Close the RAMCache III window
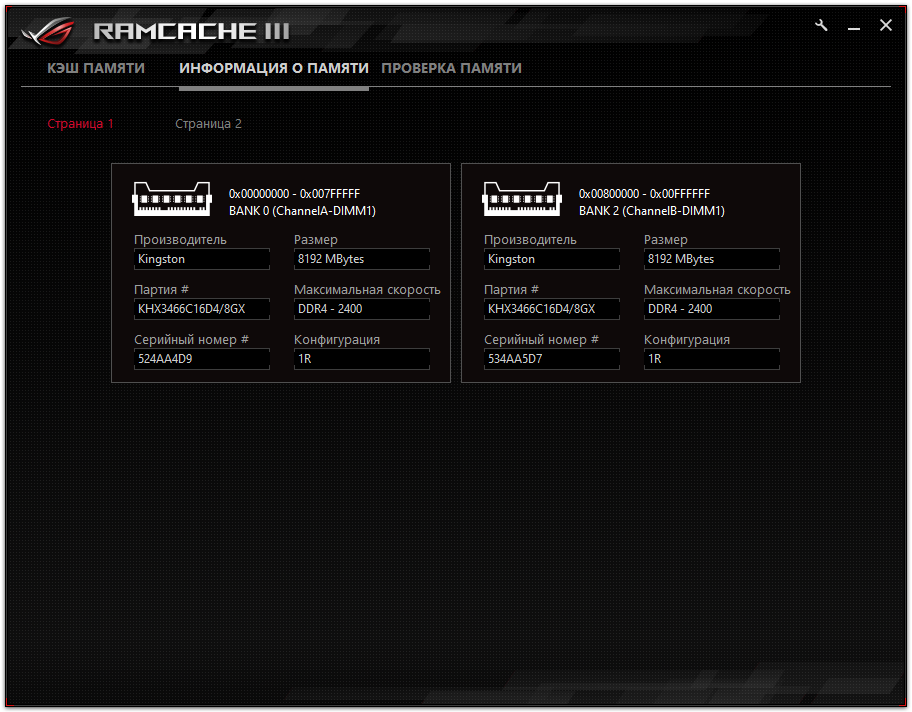The image size is (912, 712). click(x=886, y=25)
